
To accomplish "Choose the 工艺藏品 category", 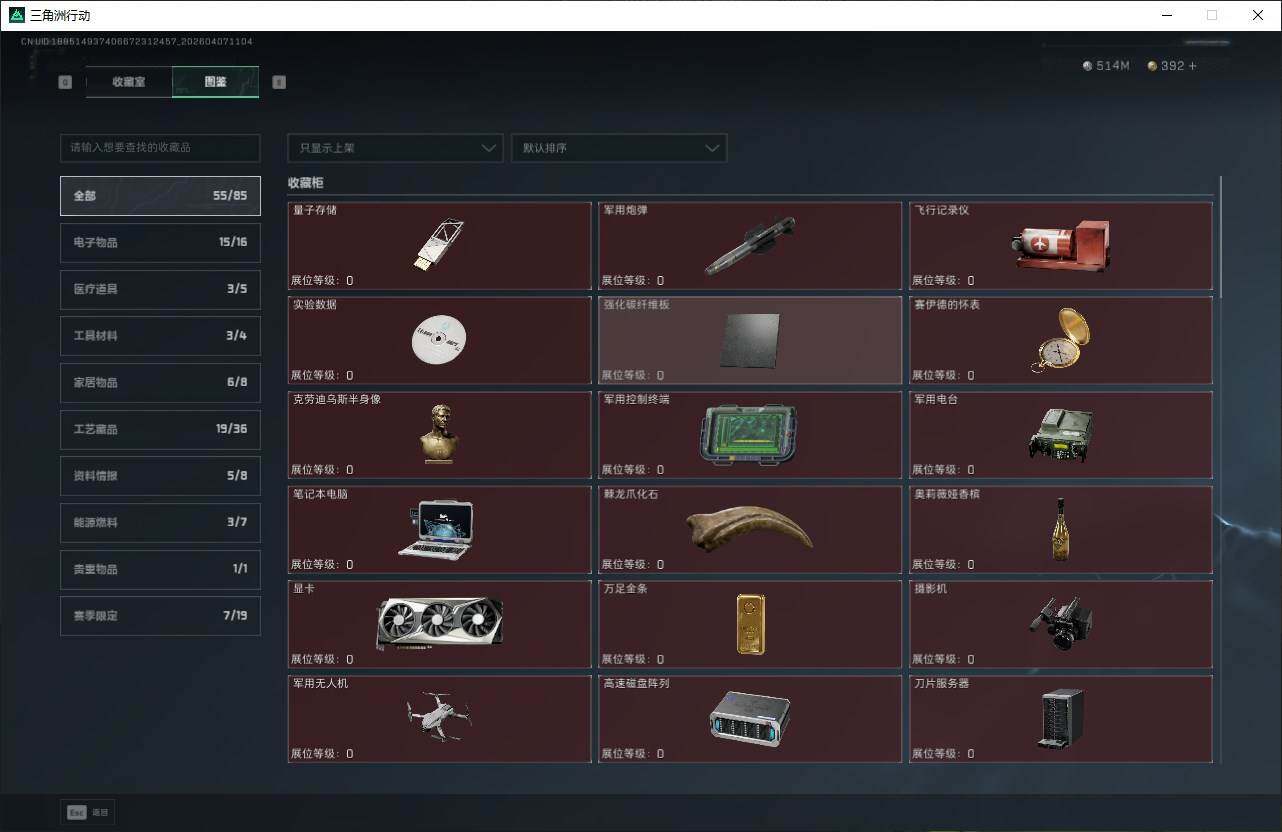I will pos(160,429).
